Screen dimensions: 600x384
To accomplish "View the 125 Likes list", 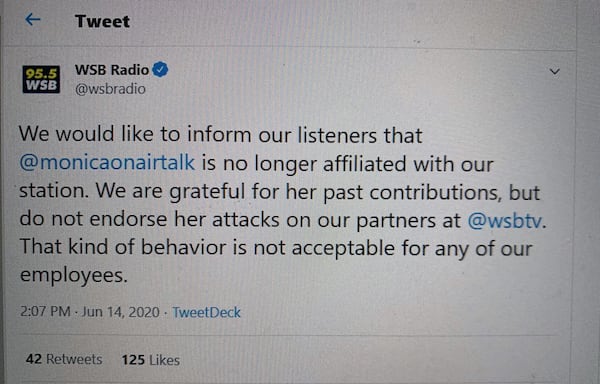I will 150,360.
